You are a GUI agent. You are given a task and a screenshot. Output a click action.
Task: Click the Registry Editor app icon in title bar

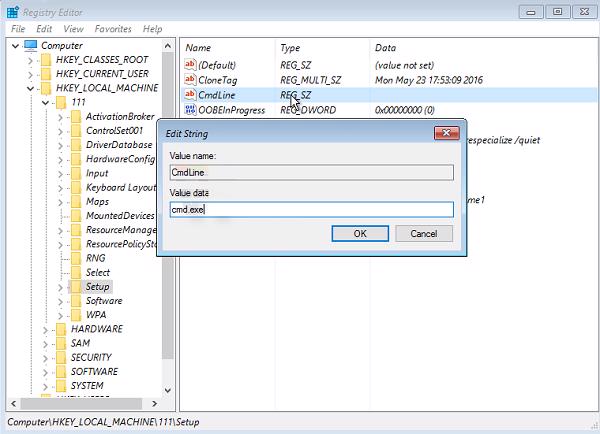(x=12, y=12)
